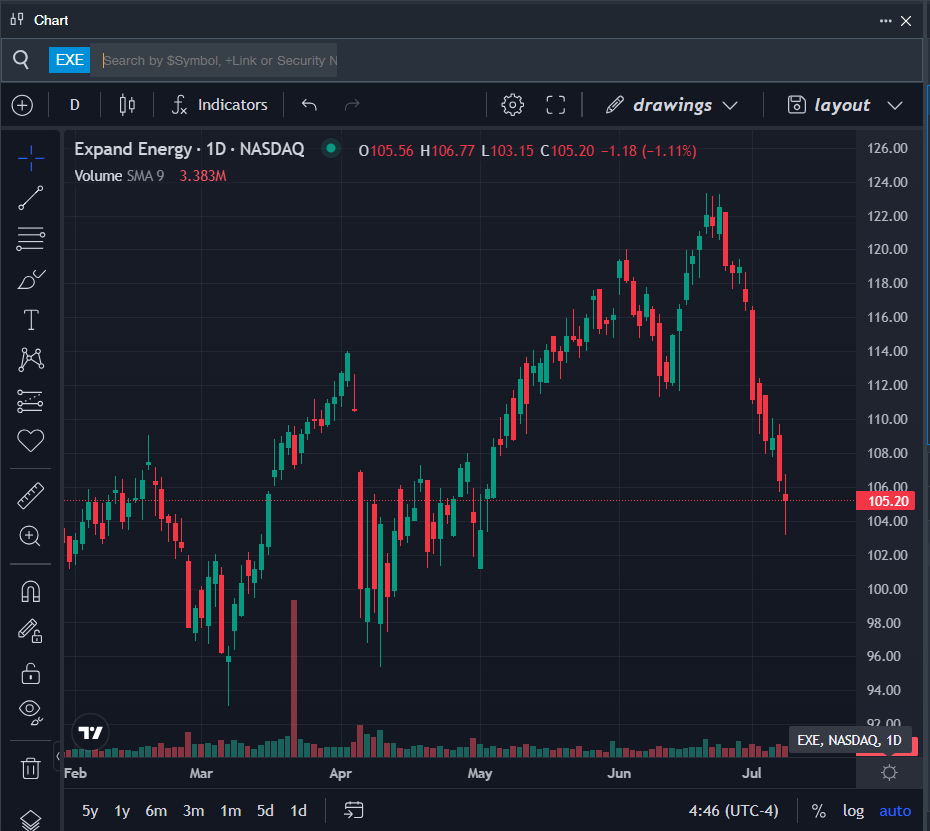This screenshot has height=831, width=930.
Task: Click the Volume SMA 9 indicator legend
Action: 119,176
